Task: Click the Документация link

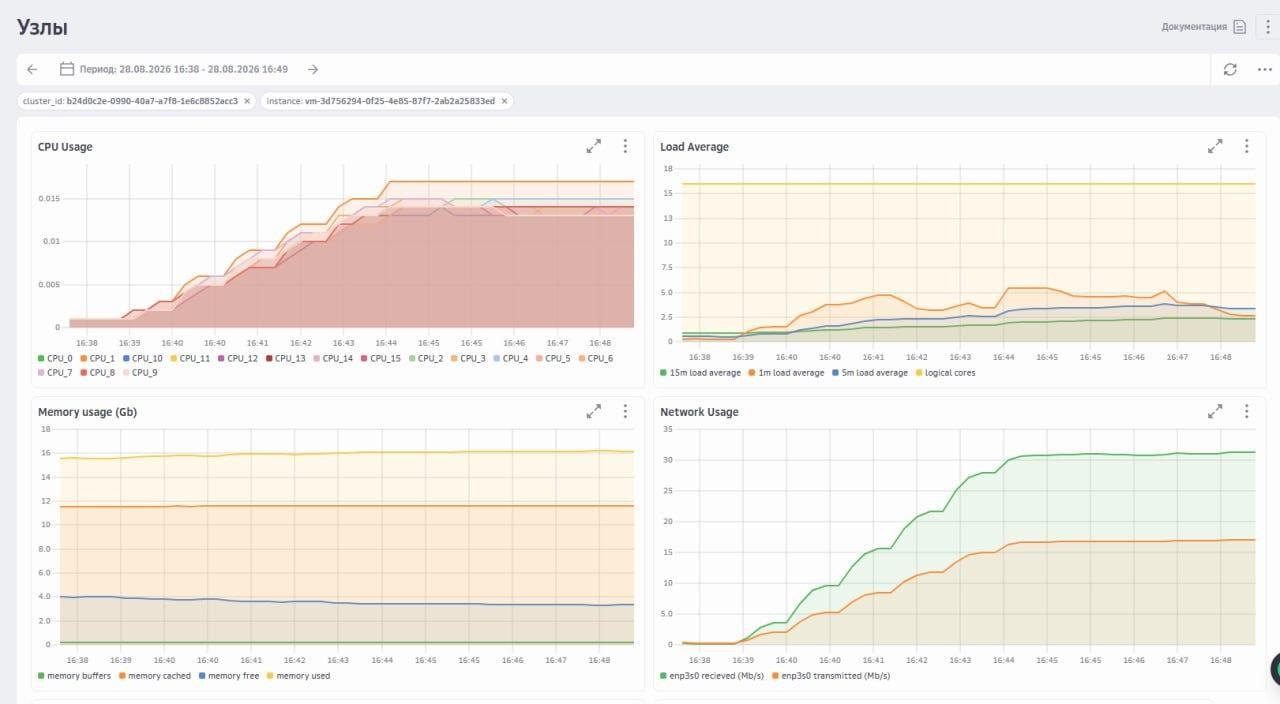Action: pos(1194,27)
